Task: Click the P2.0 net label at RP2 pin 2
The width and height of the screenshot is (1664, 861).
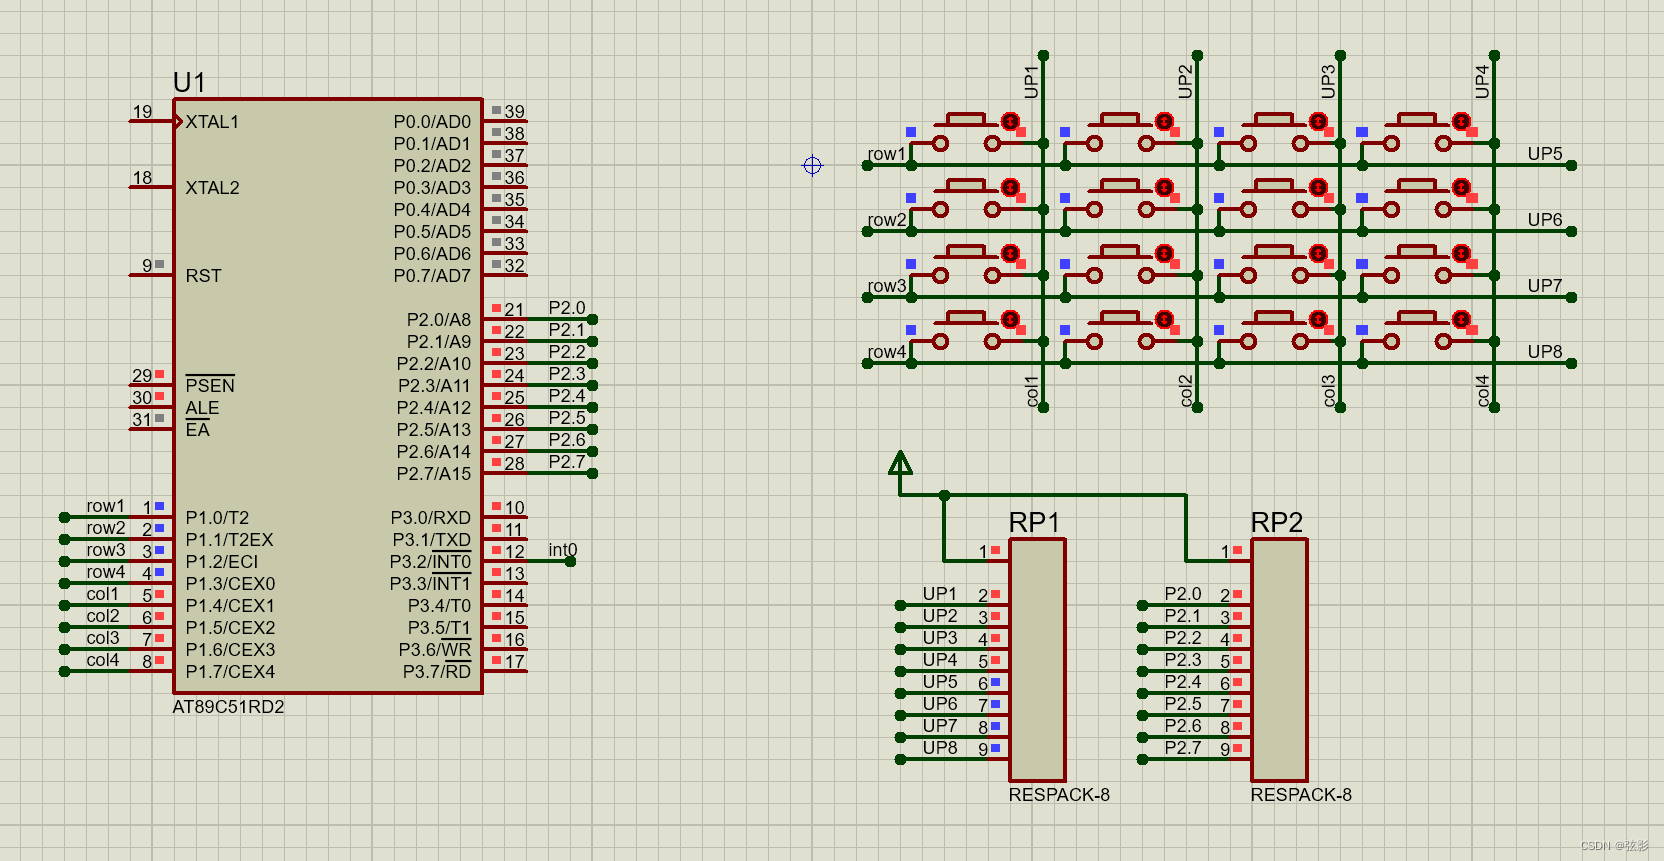Action: (x=1183, y=594)
